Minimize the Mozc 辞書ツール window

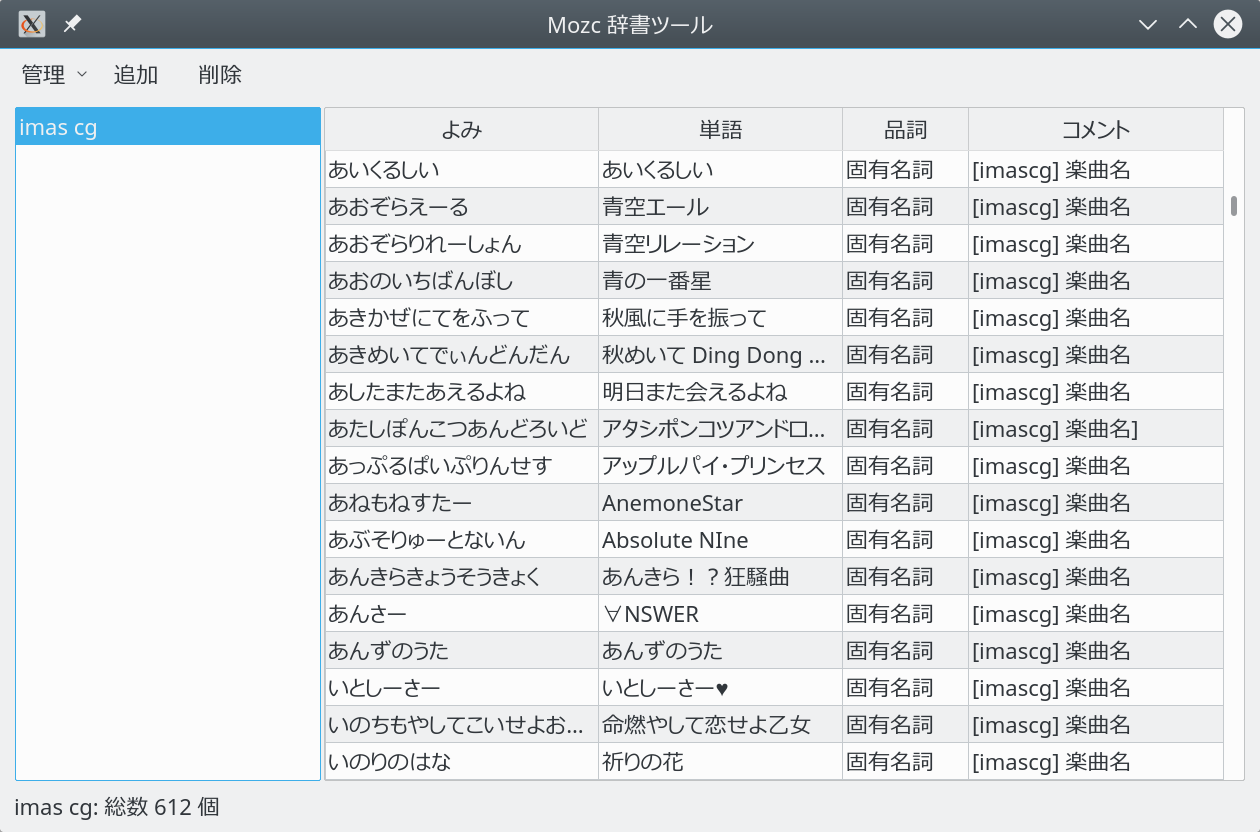[x=1148, y=24]
